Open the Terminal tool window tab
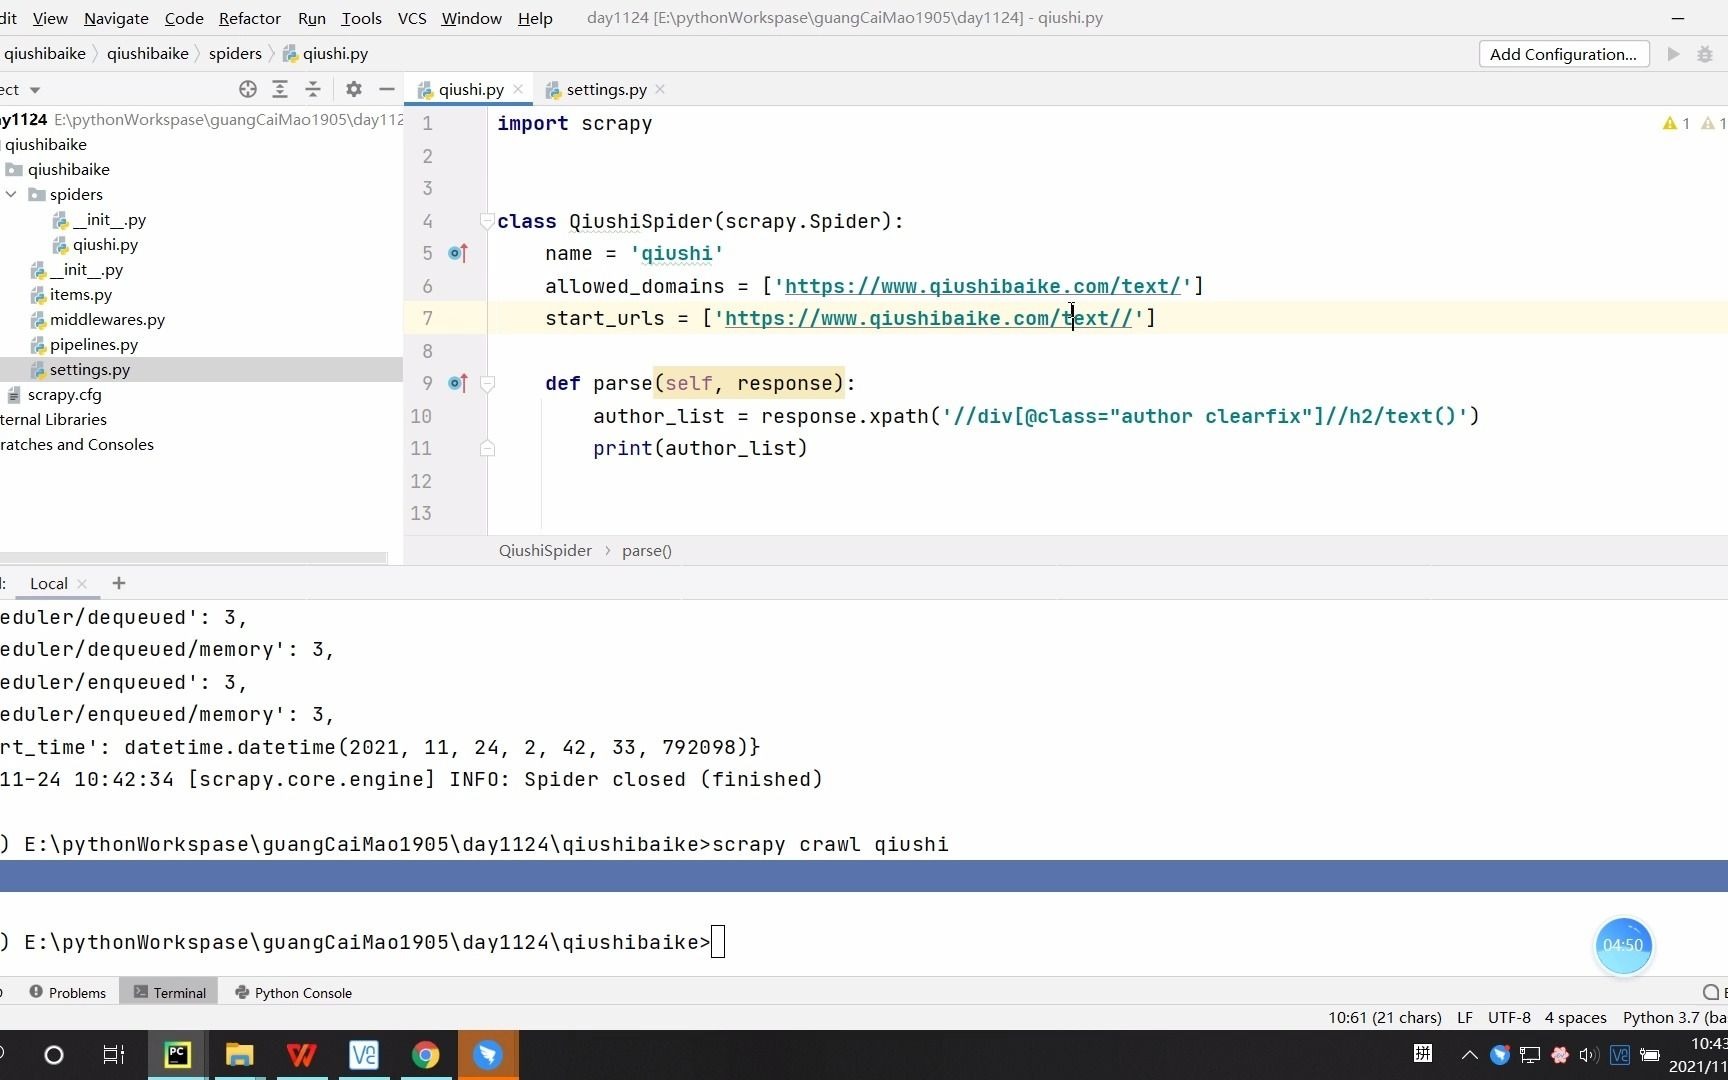This screenshot has height=1080, width=1728. click(169, 993)
